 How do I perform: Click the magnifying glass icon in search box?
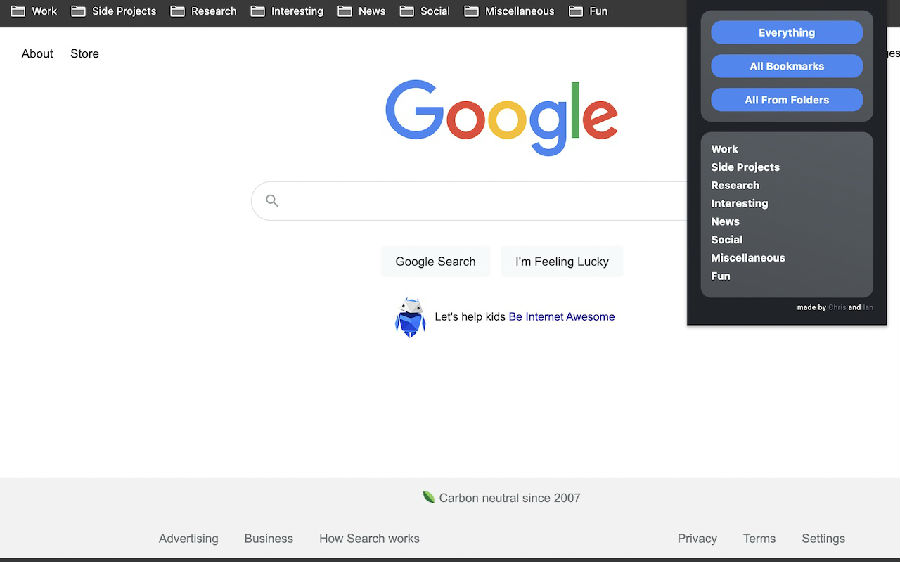272,201
